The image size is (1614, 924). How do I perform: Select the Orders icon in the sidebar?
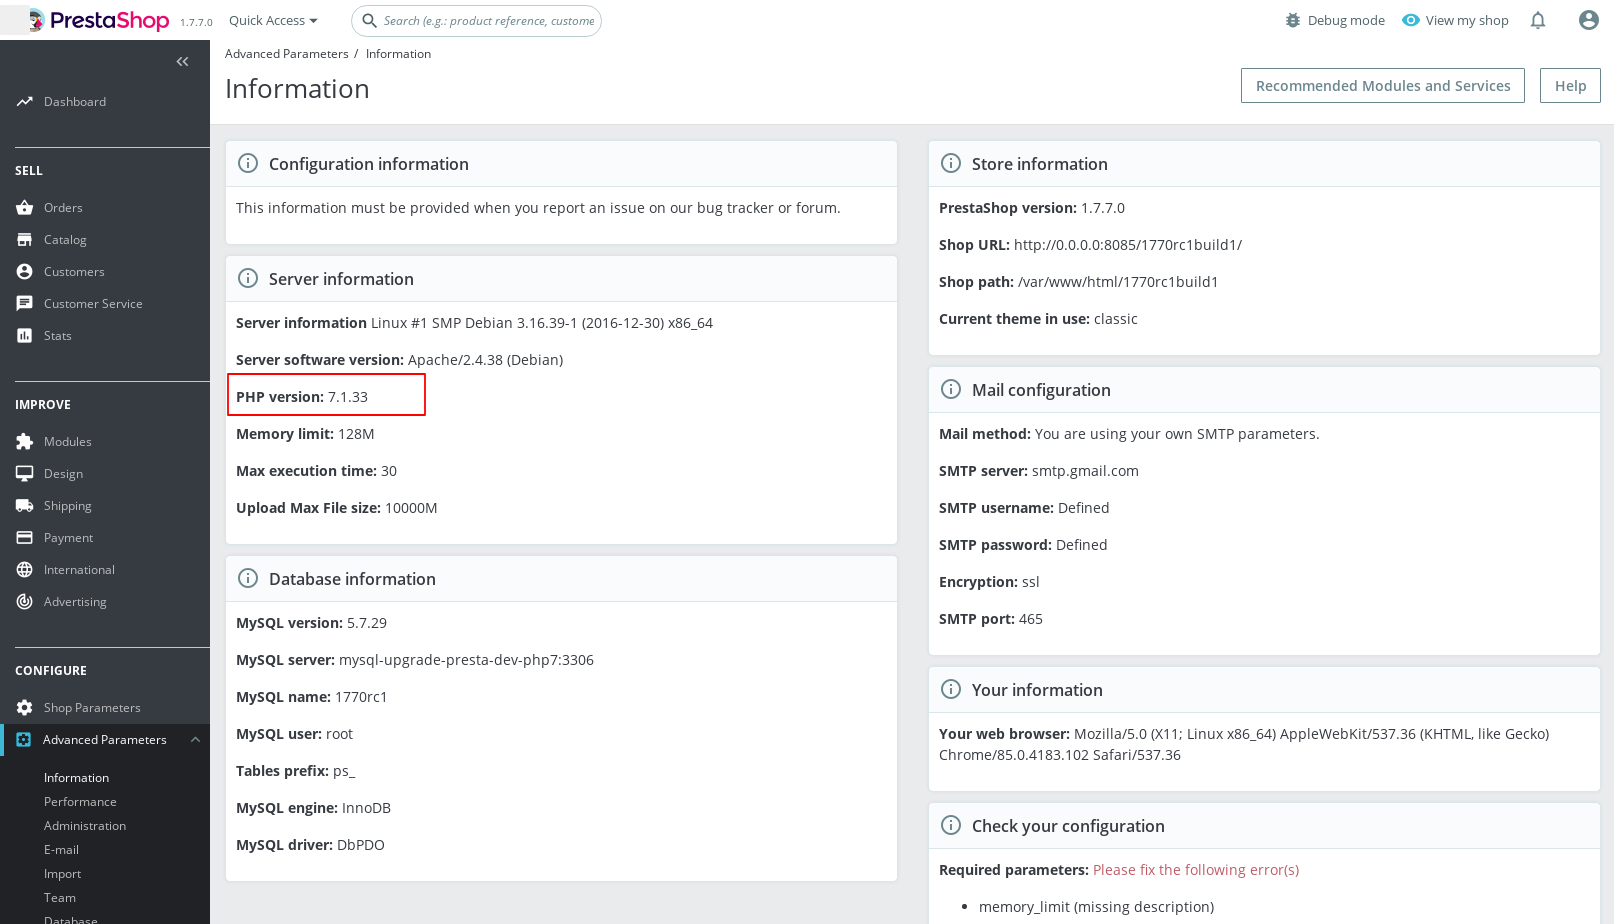(24, 207)
